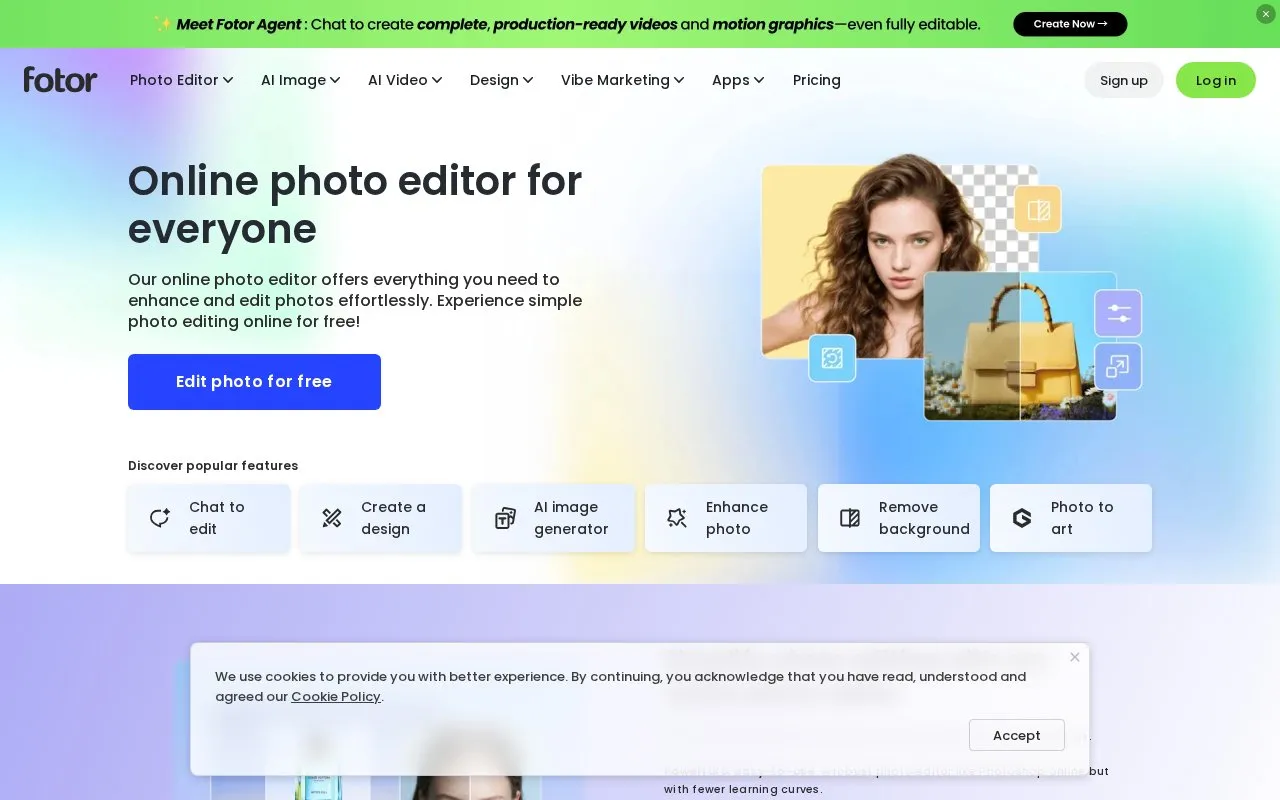Click the resize icon on hero image
Image resolution: width=1280 pixels, height=800 pixels.
(1118, 366)
